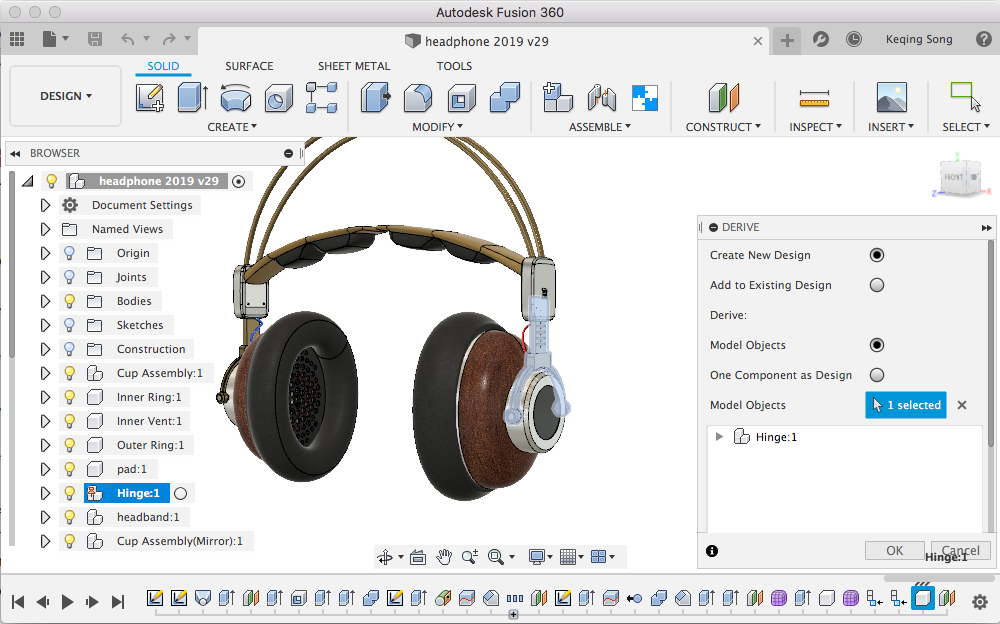The height and width of the screenshot is (624, 1000).
Task: Toggle visibility lightbulb of the Bodies folder
Action: (70, 301)
